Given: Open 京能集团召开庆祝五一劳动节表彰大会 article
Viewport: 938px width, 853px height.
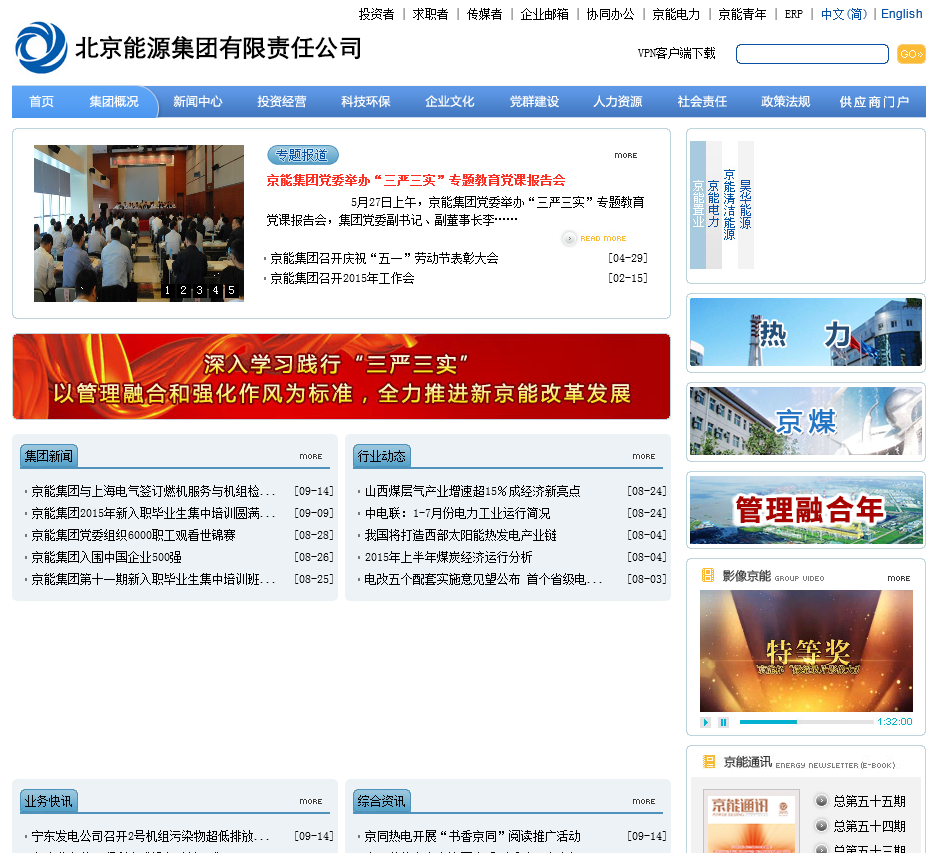Looking at the screenshot, I should [x=384, y=258].
